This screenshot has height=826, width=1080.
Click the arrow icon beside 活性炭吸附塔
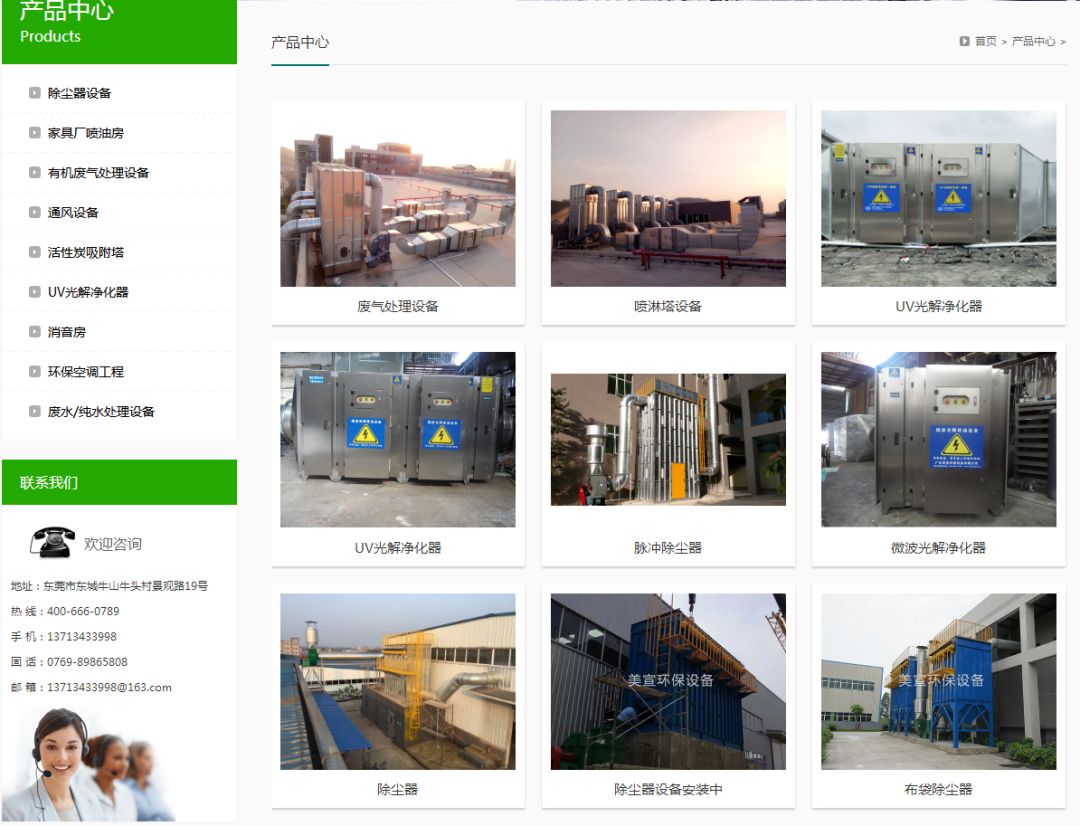[x=35, y=252]
